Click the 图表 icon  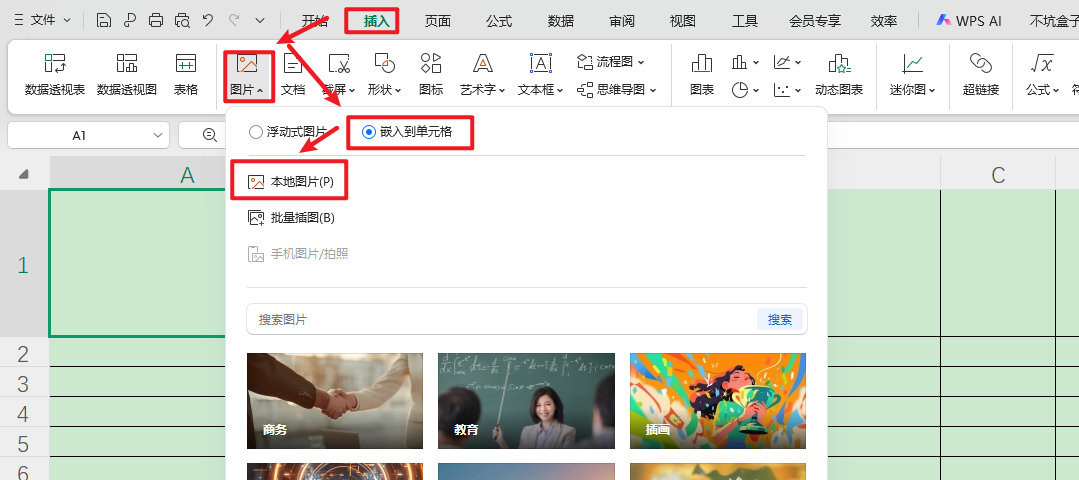[702, 74]
